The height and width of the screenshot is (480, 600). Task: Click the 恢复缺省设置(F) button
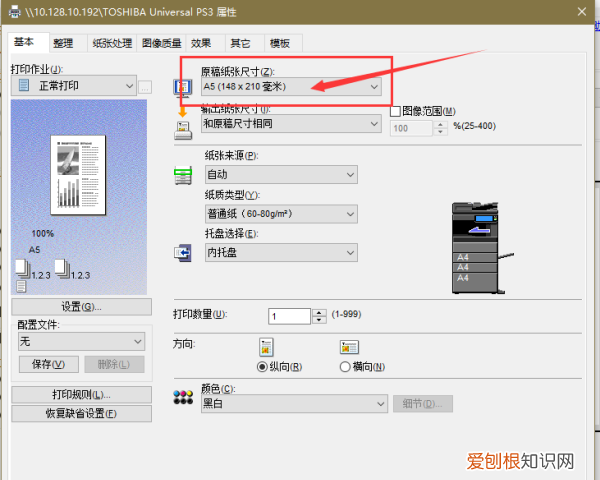(82, 413)
